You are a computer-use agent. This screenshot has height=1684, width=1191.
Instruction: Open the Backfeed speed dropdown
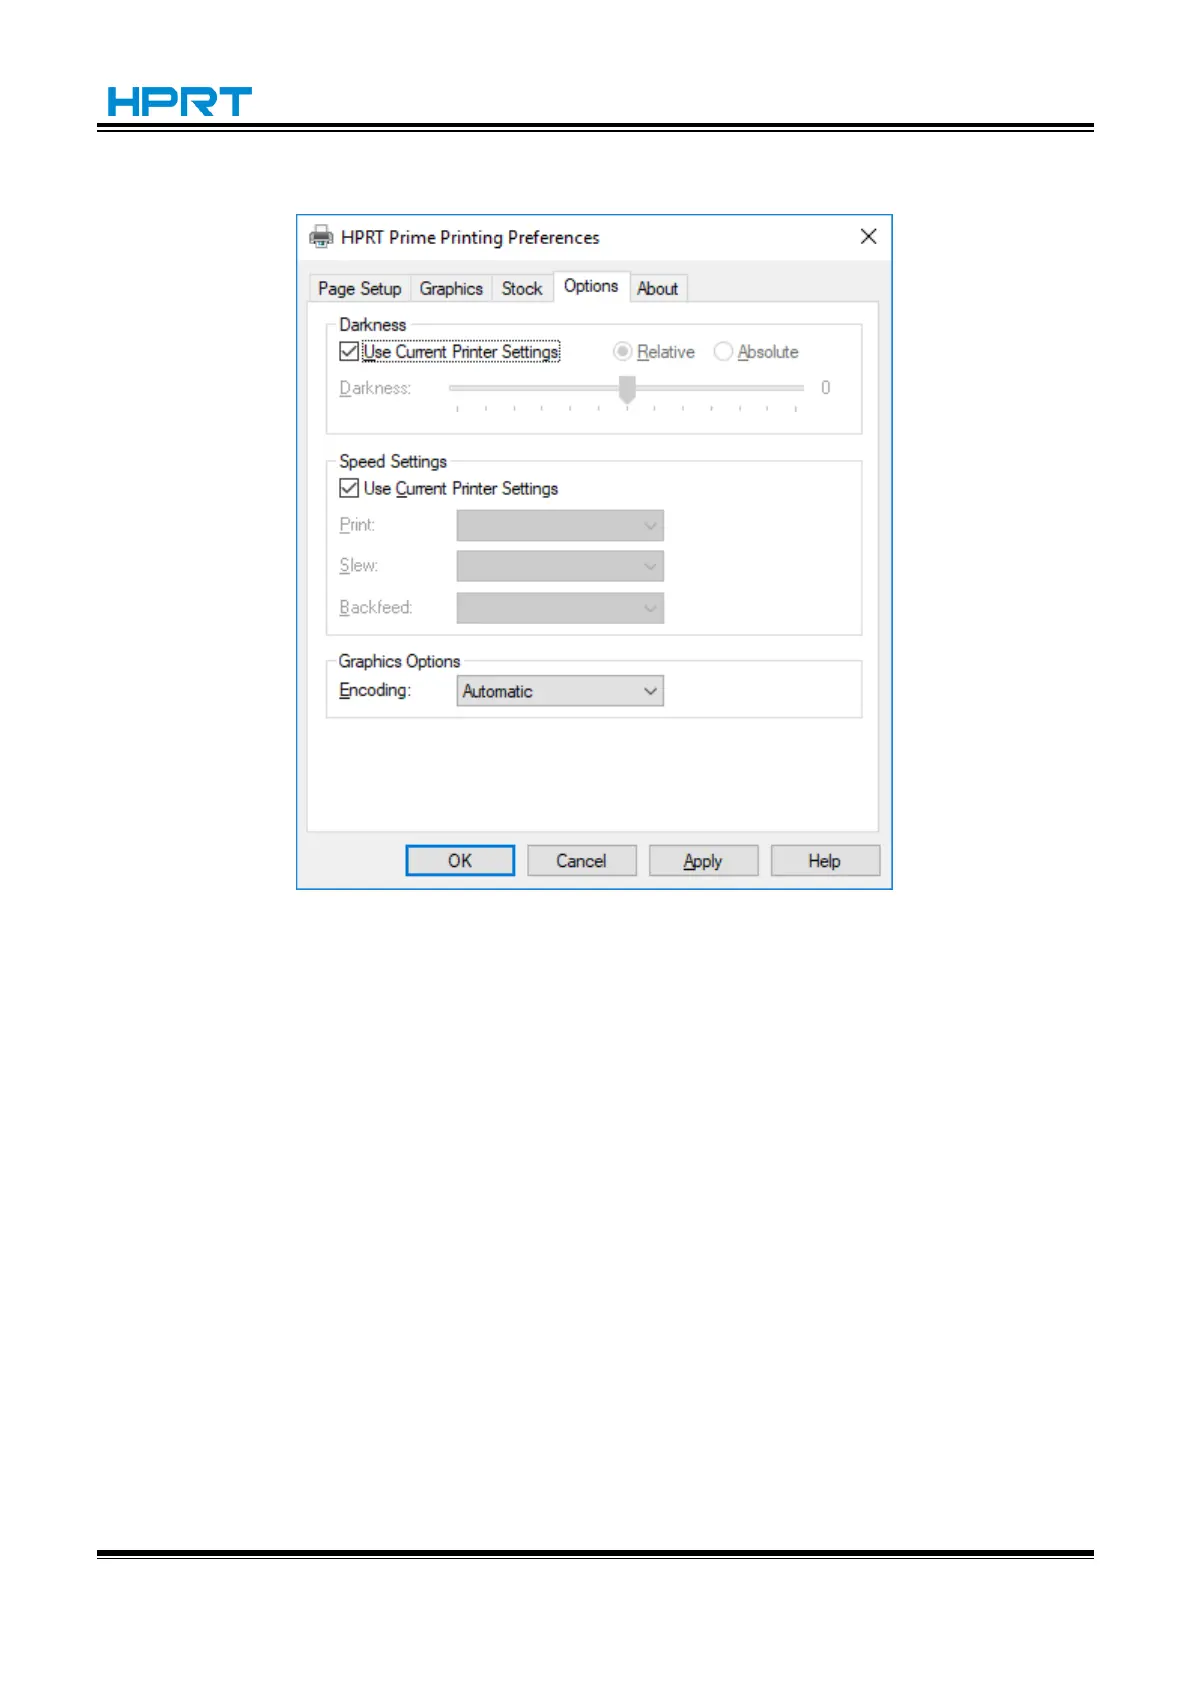click(560, 608)
